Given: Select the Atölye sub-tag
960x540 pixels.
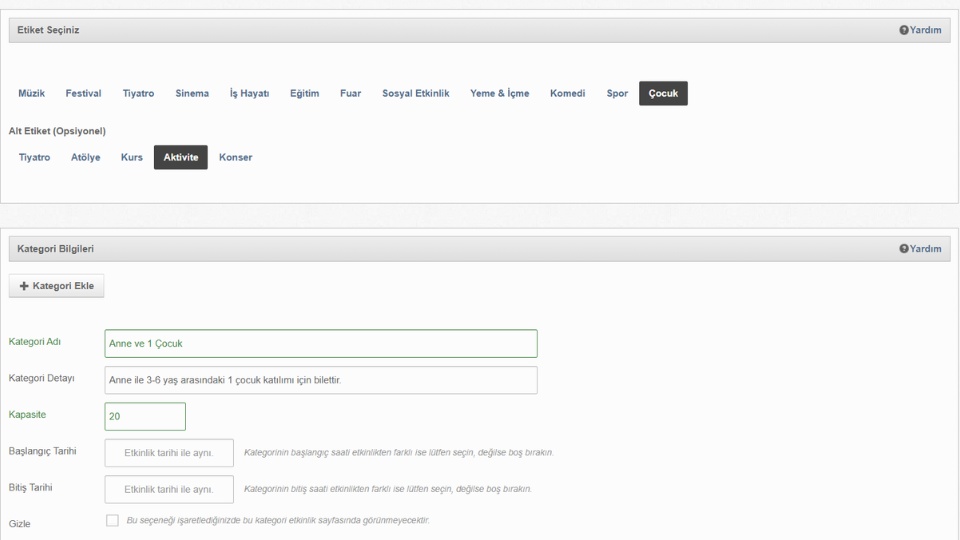Looking at the screenshot, I should click(x=85, y=158).
